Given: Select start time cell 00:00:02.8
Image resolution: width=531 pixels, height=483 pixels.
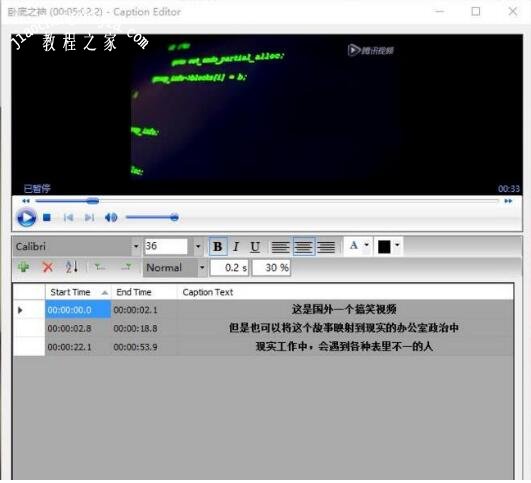Looking at the screenshot, I should pos(78,328).
